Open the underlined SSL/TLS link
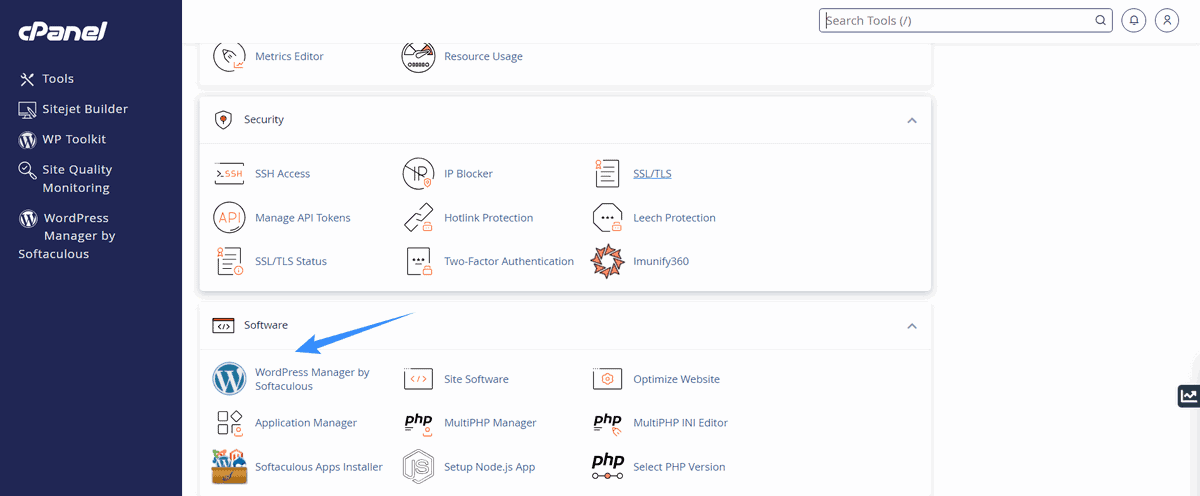Image resolution: width=1200 pixels, height=496 pixels. tap(652, 174)
